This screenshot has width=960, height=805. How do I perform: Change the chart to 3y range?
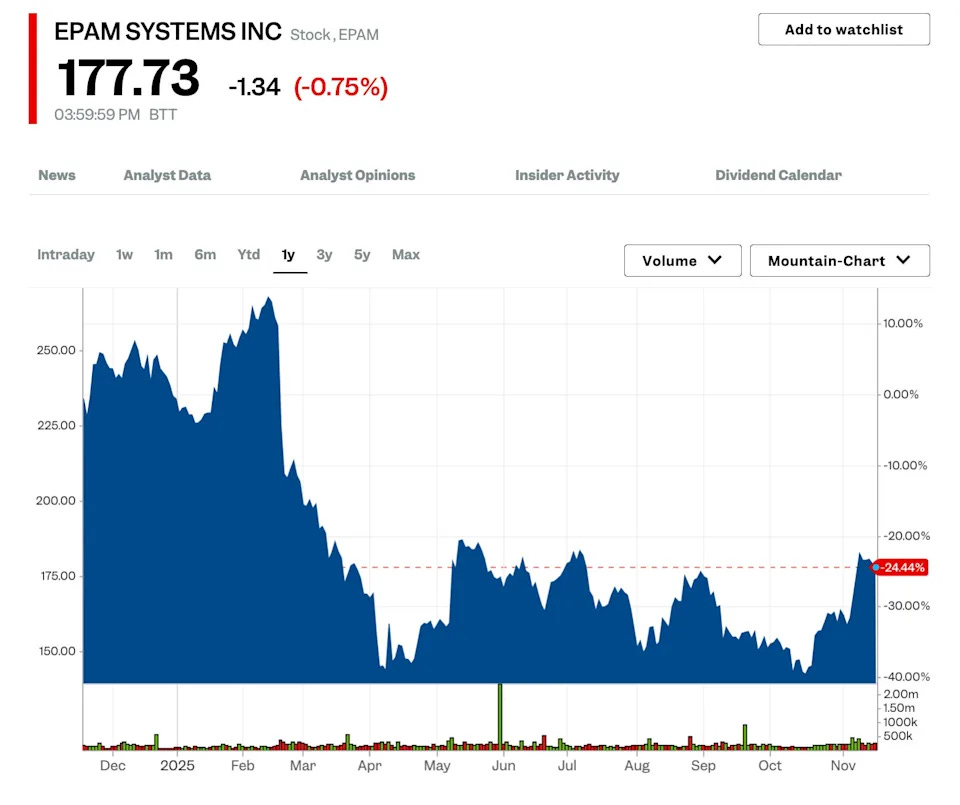point(324,255)
